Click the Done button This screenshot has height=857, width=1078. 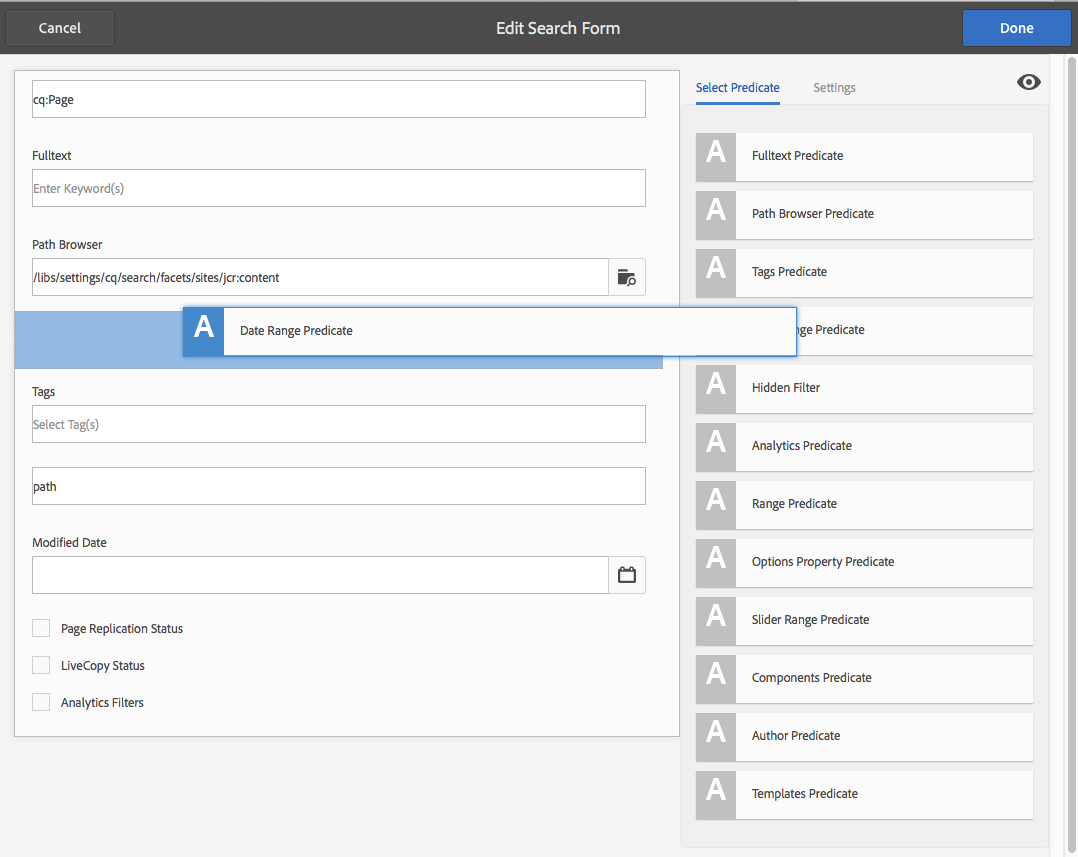click(x=1016, y=28)
